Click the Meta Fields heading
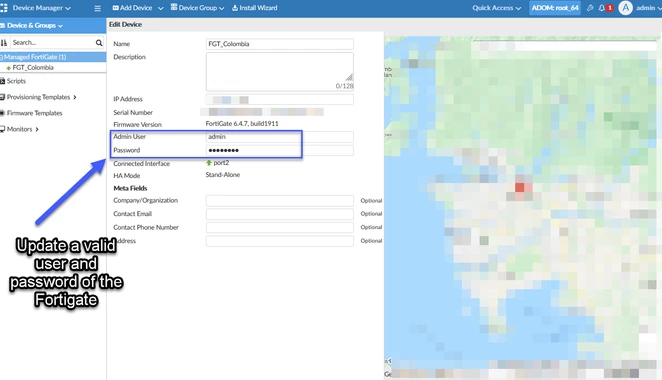Viewport: 662px width, 380px height. (x=130, y=188)
